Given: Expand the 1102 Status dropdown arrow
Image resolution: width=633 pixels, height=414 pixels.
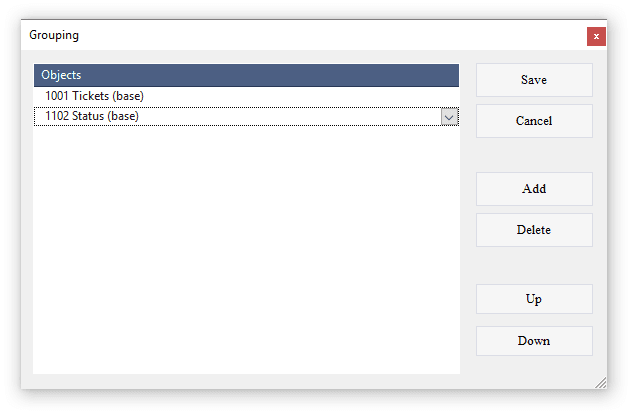Looking at the screenshot, I should (x=449, y=117).
